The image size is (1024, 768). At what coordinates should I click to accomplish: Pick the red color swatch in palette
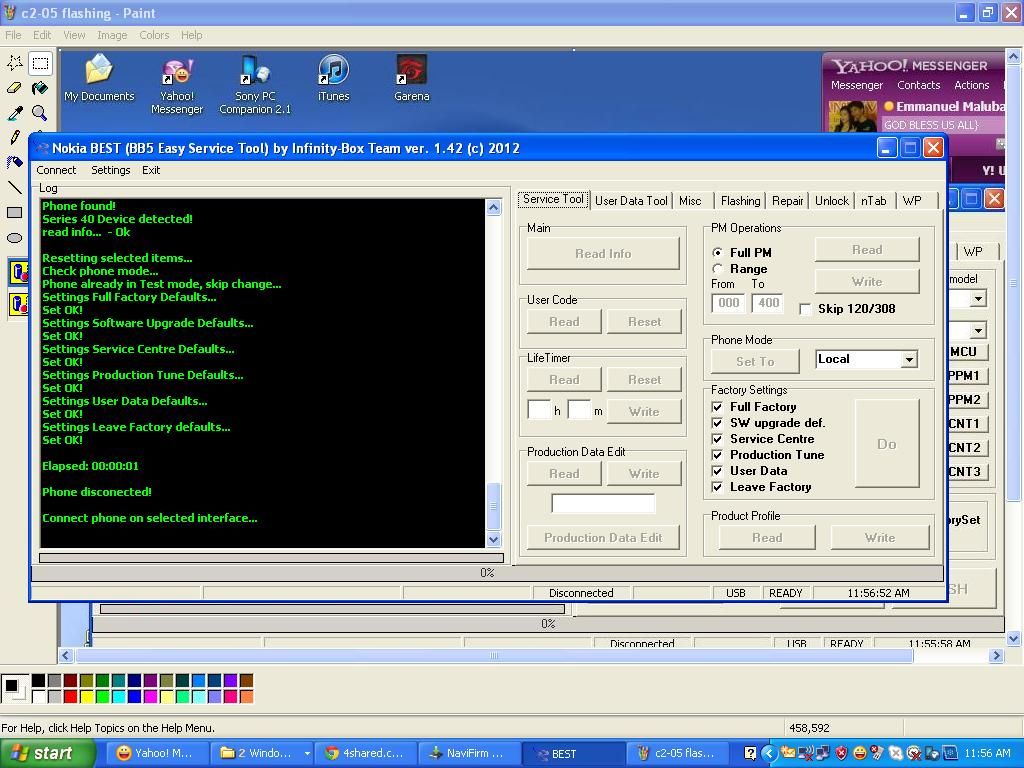[70, 696]
